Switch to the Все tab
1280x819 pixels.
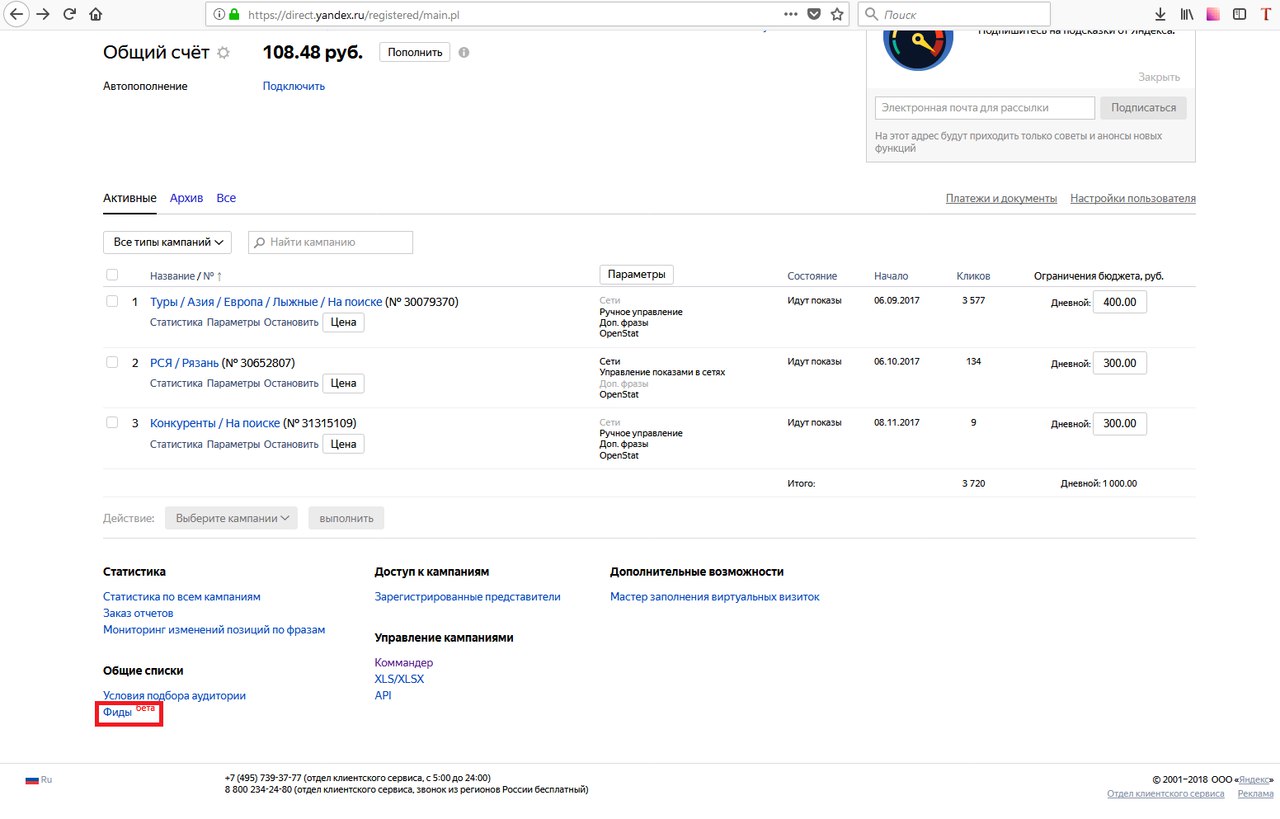click(226, 198)
